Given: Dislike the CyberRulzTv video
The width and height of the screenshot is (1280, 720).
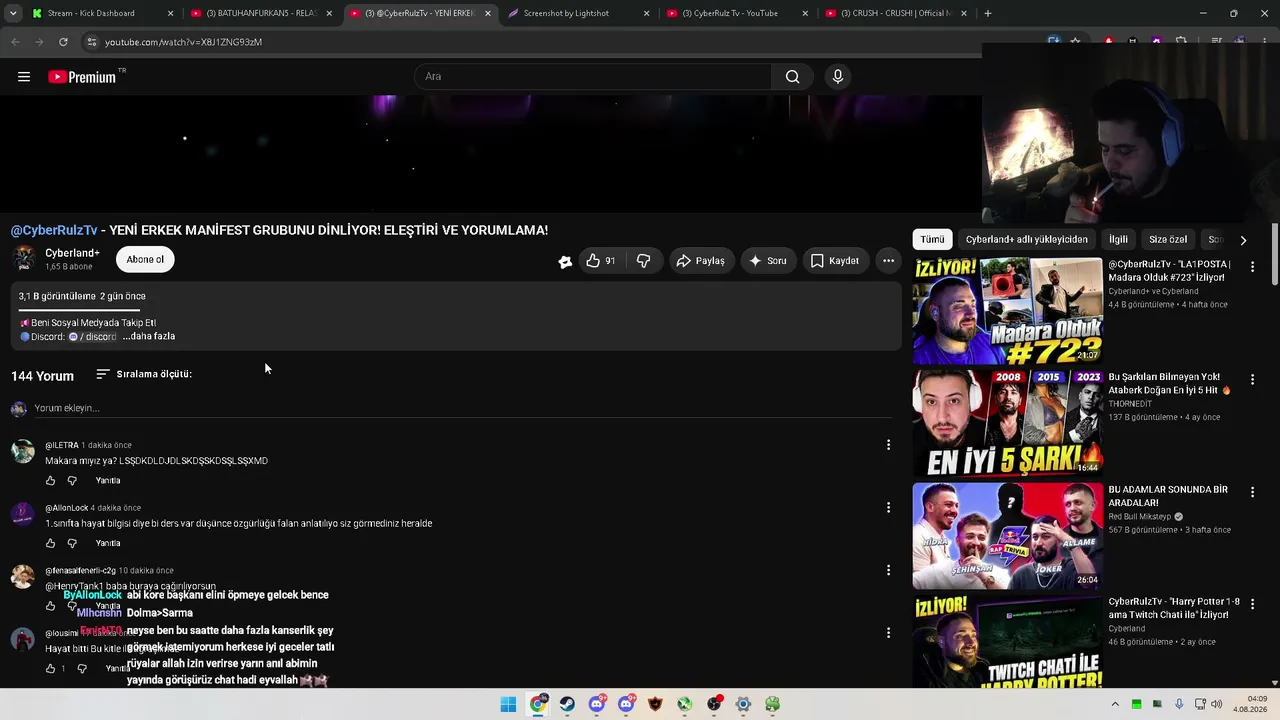Looking at the screenshot, I should (643, 261).
